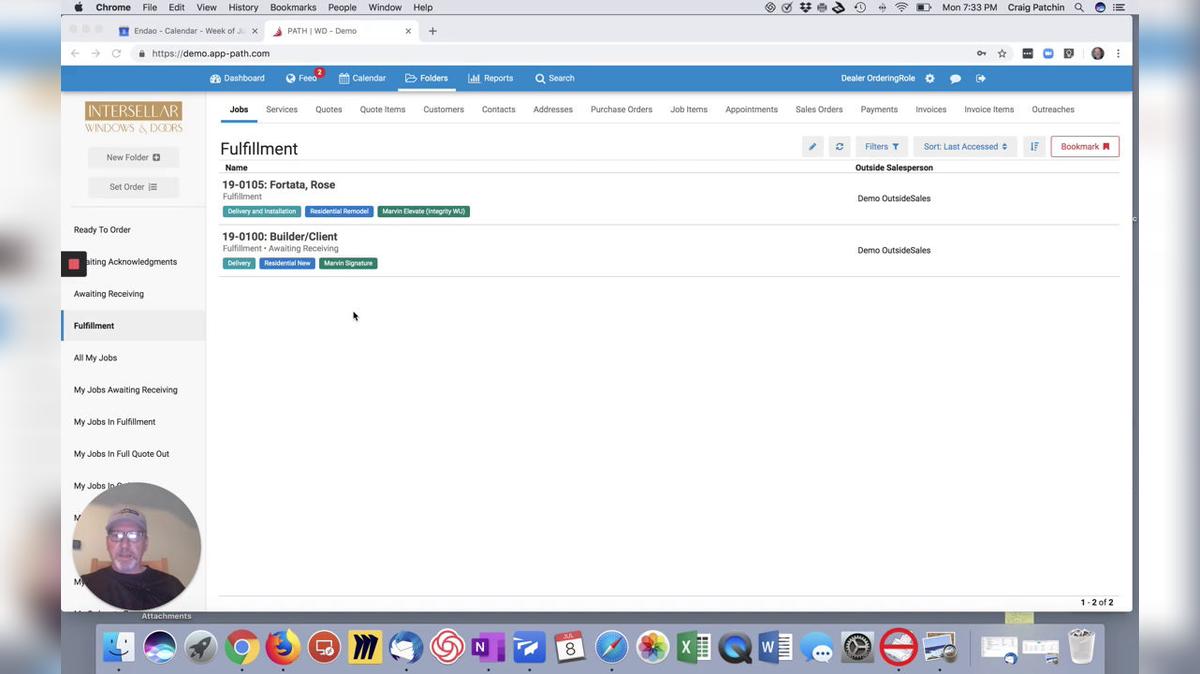Switch to the Quotes tab
Viewport: 1200px width, 674px height.
click(329, 109)
